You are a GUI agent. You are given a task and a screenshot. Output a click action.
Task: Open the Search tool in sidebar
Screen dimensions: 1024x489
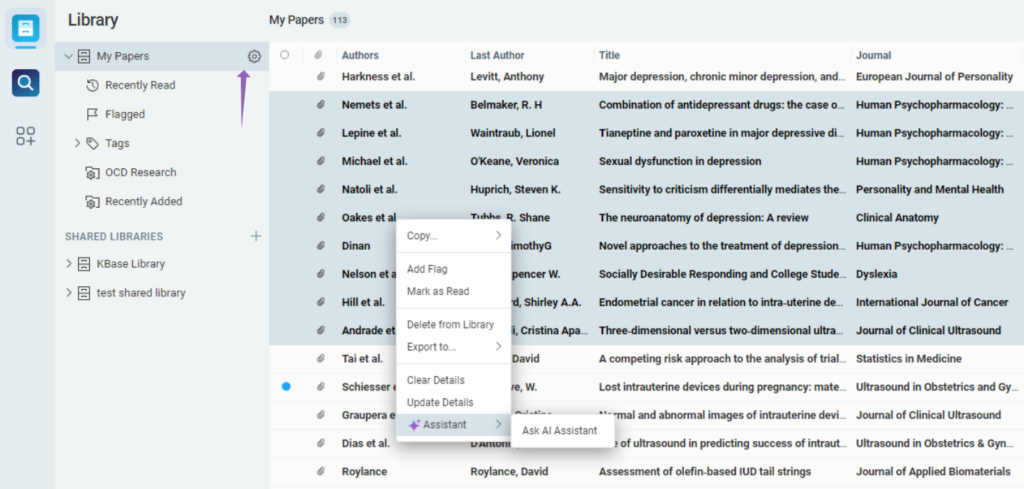26,83
